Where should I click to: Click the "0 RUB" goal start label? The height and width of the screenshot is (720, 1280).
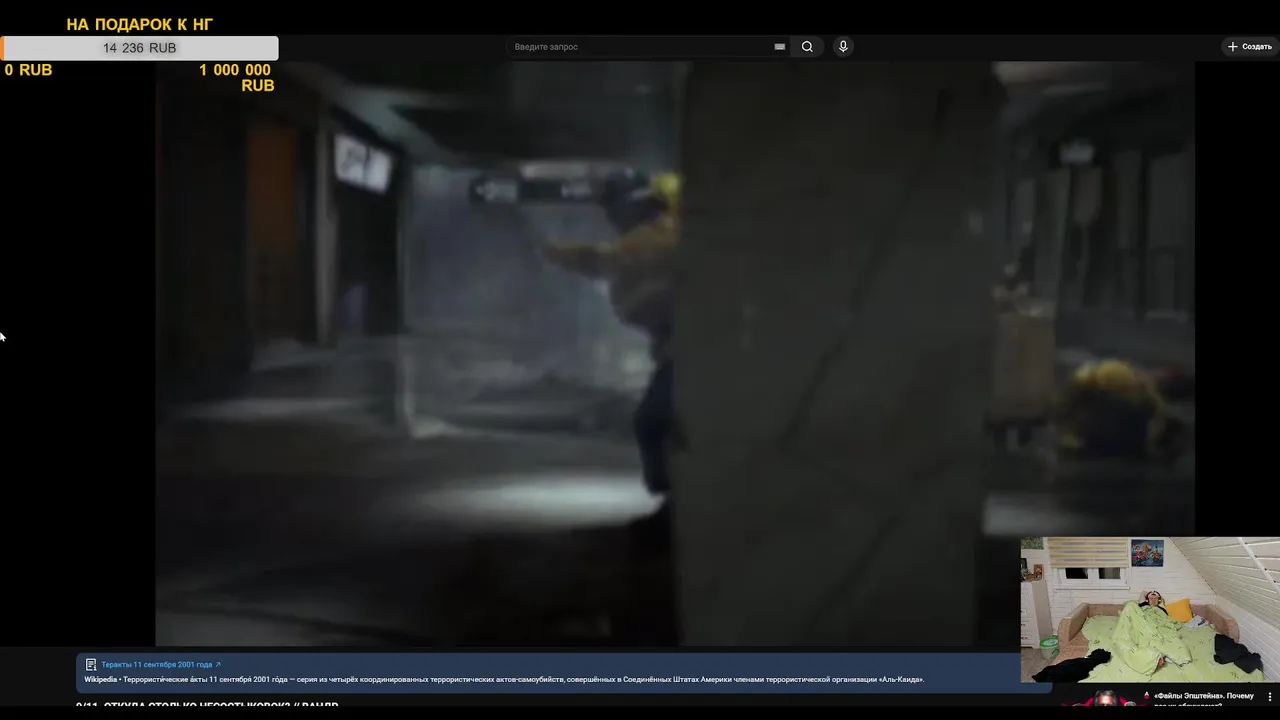click(x=28, y=70)
